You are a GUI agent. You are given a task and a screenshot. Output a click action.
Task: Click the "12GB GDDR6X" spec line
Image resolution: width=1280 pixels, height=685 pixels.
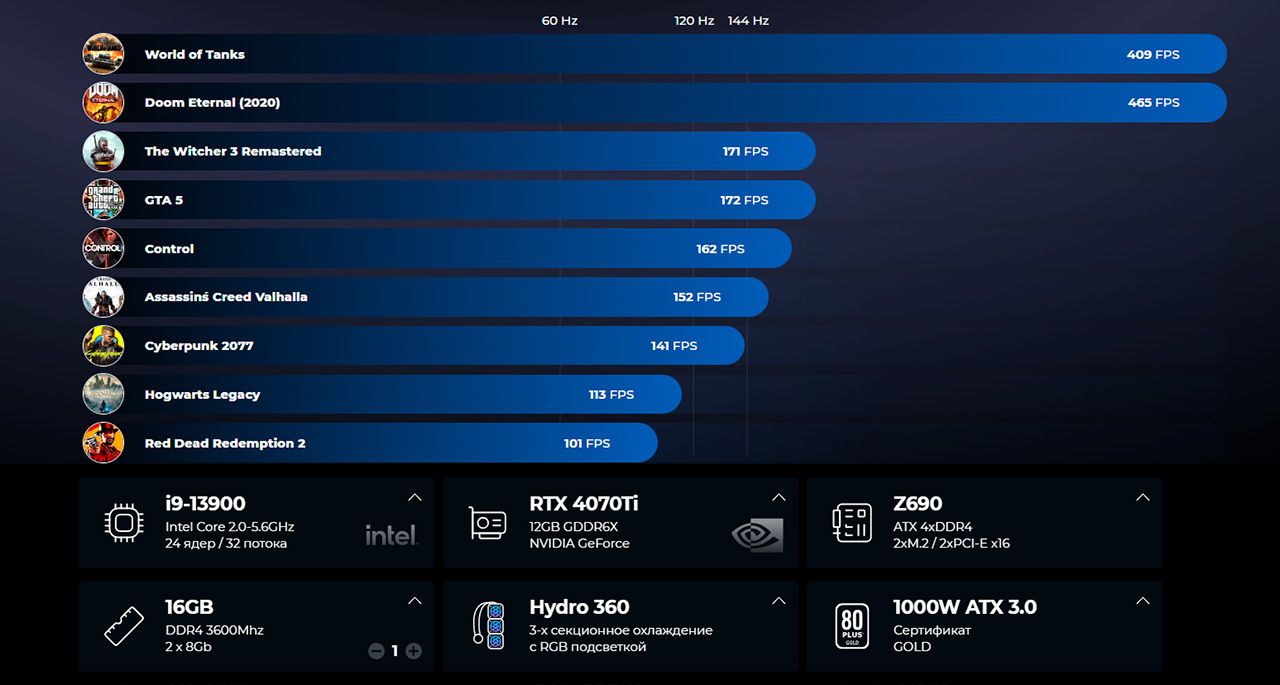click(x=574, y=527)
